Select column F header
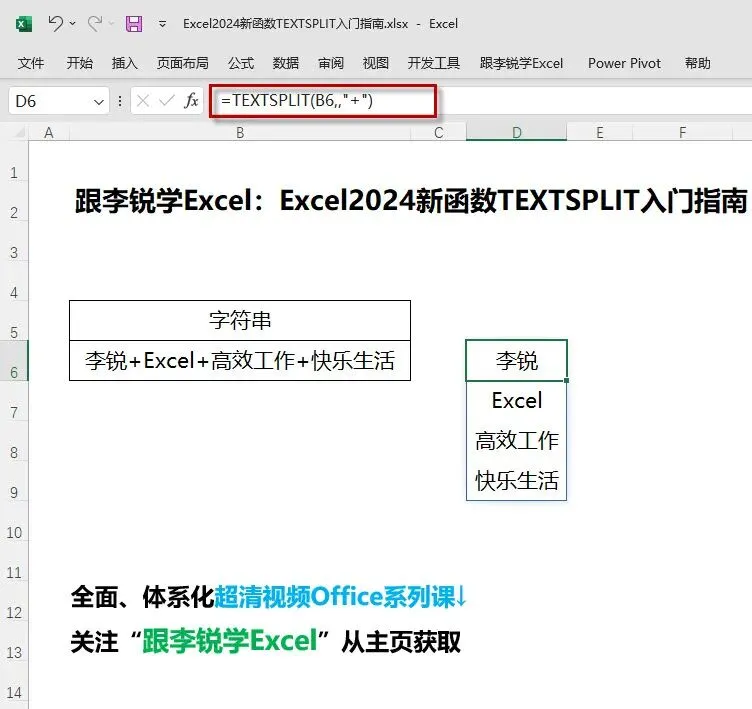 [682, 132]
